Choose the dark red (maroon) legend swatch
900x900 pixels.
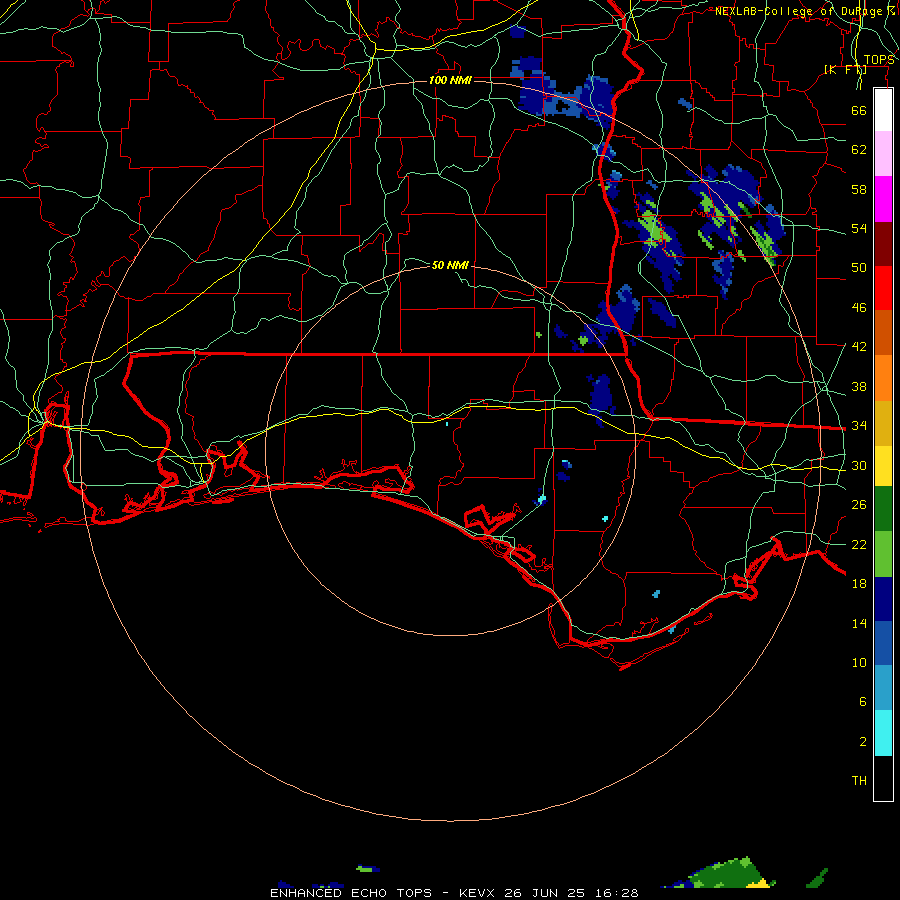pyautogui.click(x=883, y=243)
